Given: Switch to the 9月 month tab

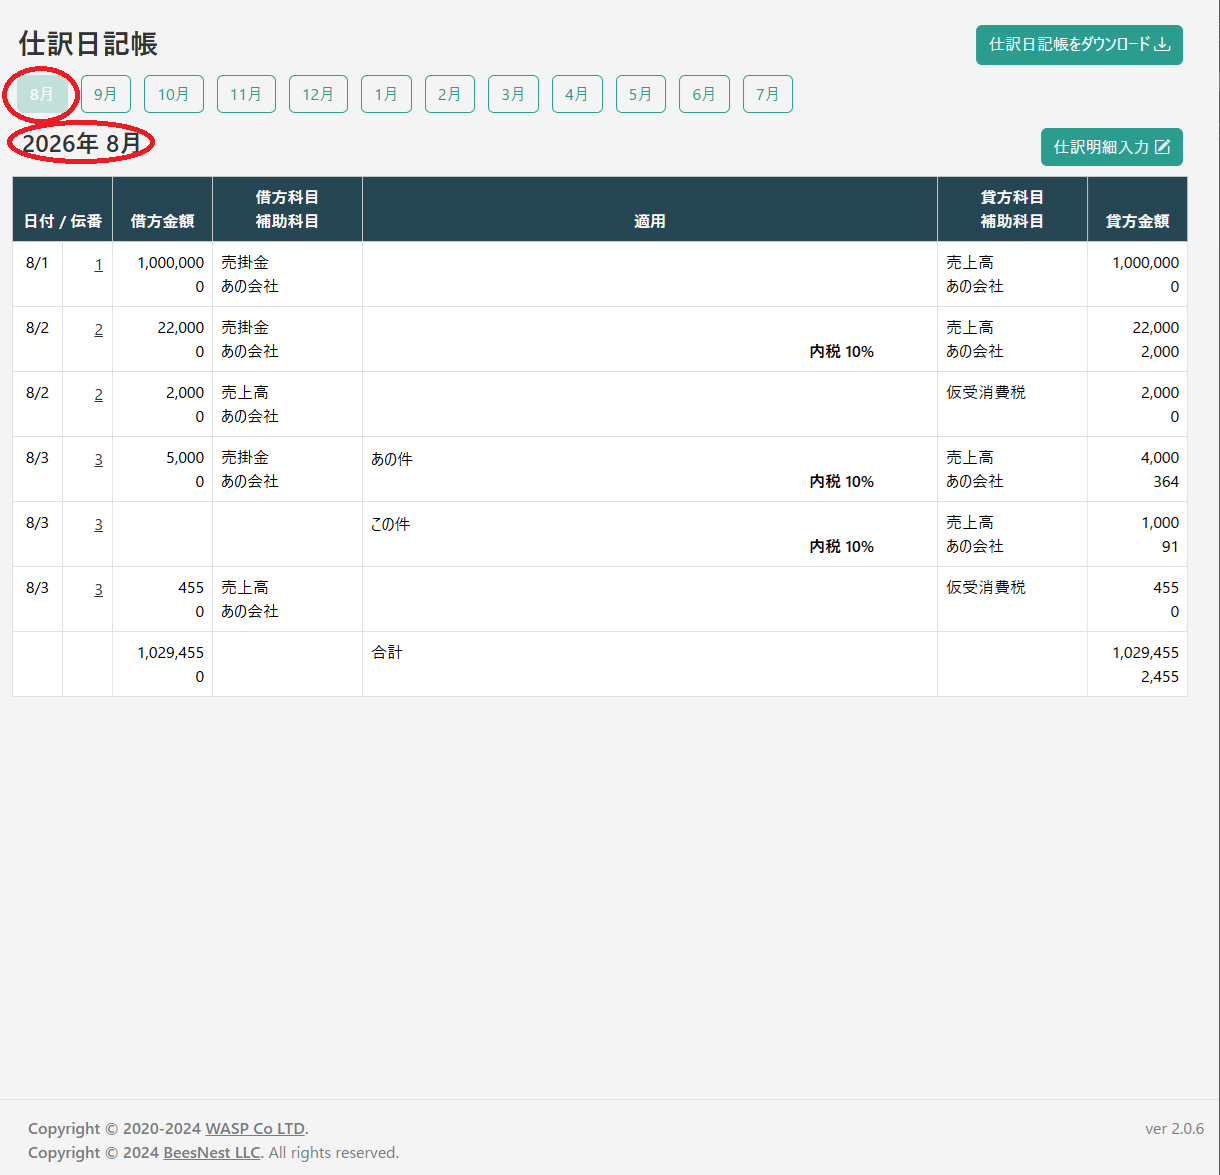Looking at the screenshot, I should click(x=106, y=94).
